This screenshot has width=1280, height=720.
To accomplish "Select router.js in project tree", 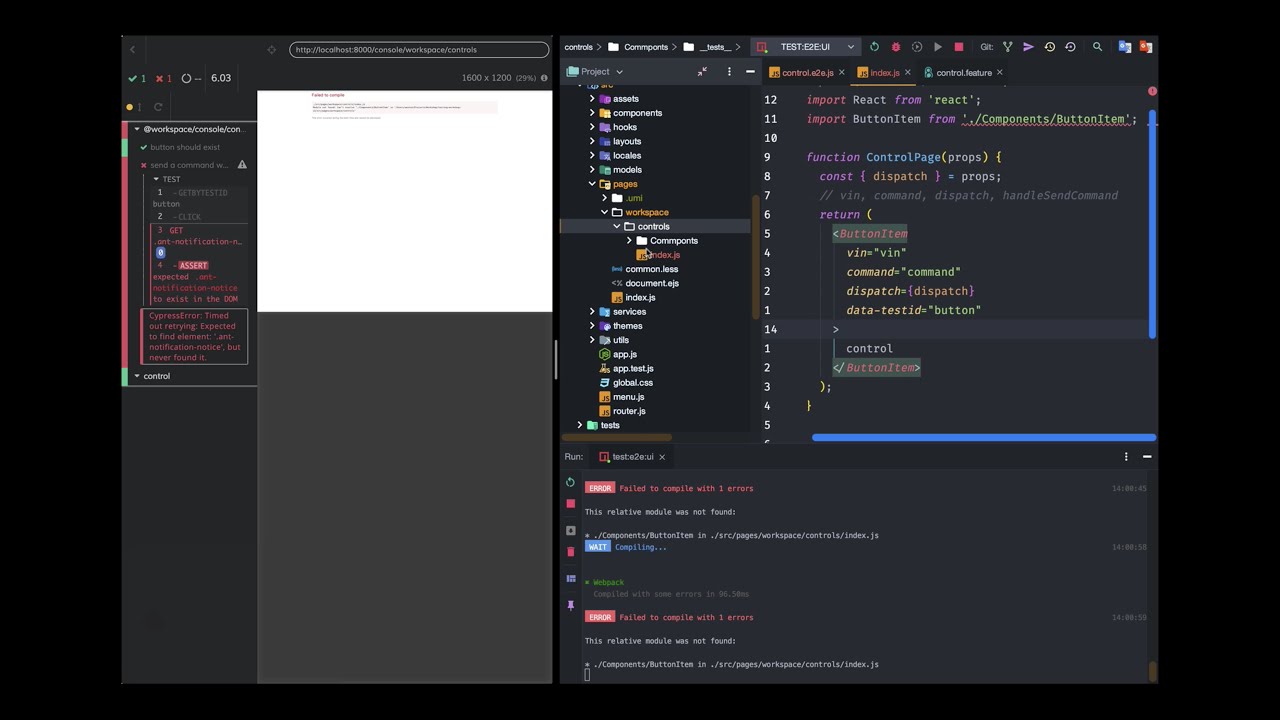I will 628,411.
